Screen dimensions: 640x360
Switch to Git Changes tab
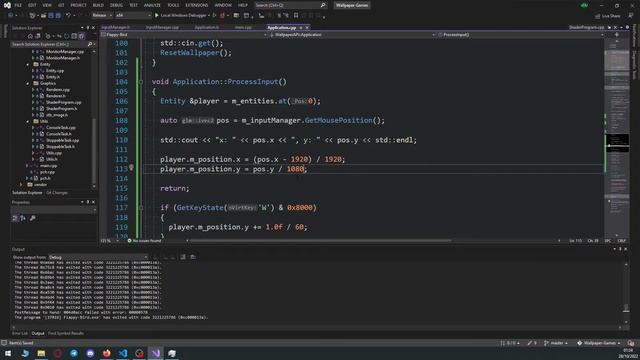[x=57, y=193]
